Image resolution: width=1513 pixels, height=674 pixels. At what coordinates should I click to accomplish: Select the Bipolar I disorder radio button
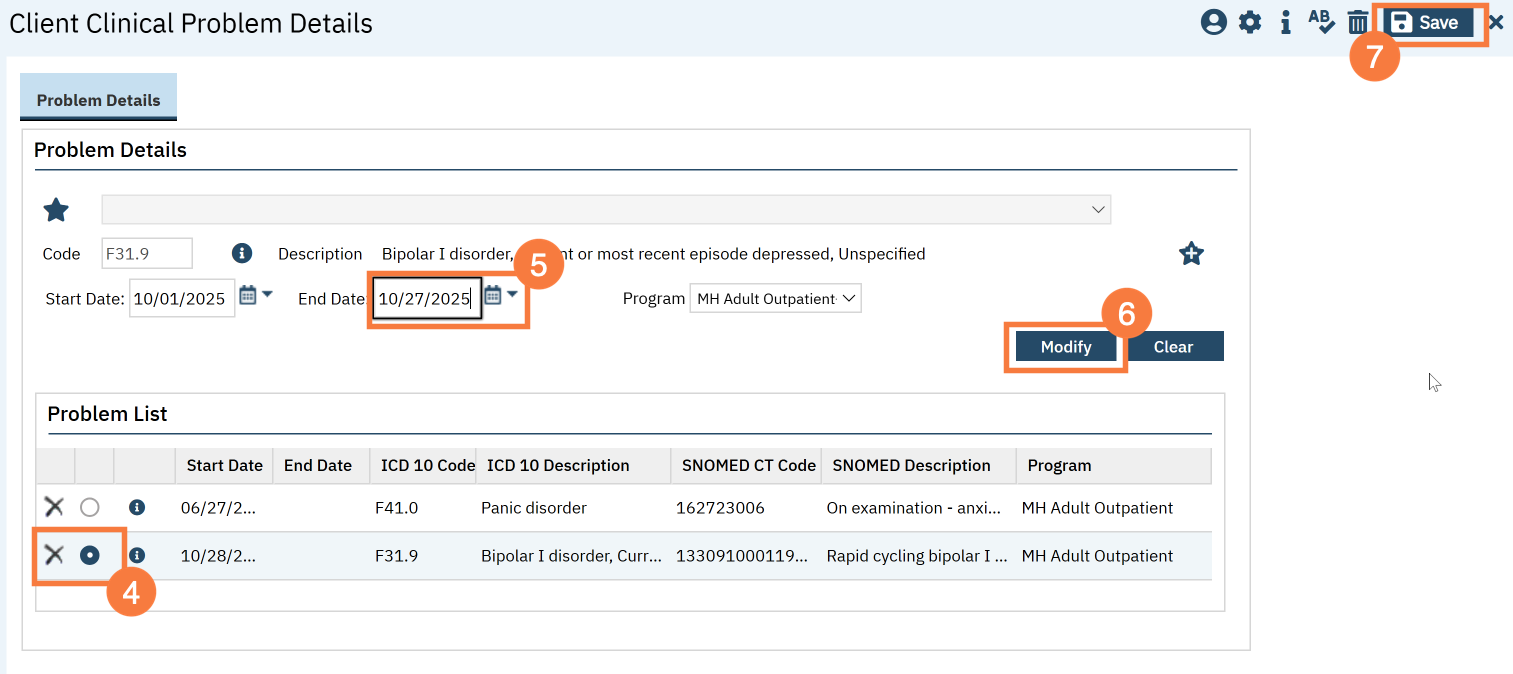click(x=90, y=555)
